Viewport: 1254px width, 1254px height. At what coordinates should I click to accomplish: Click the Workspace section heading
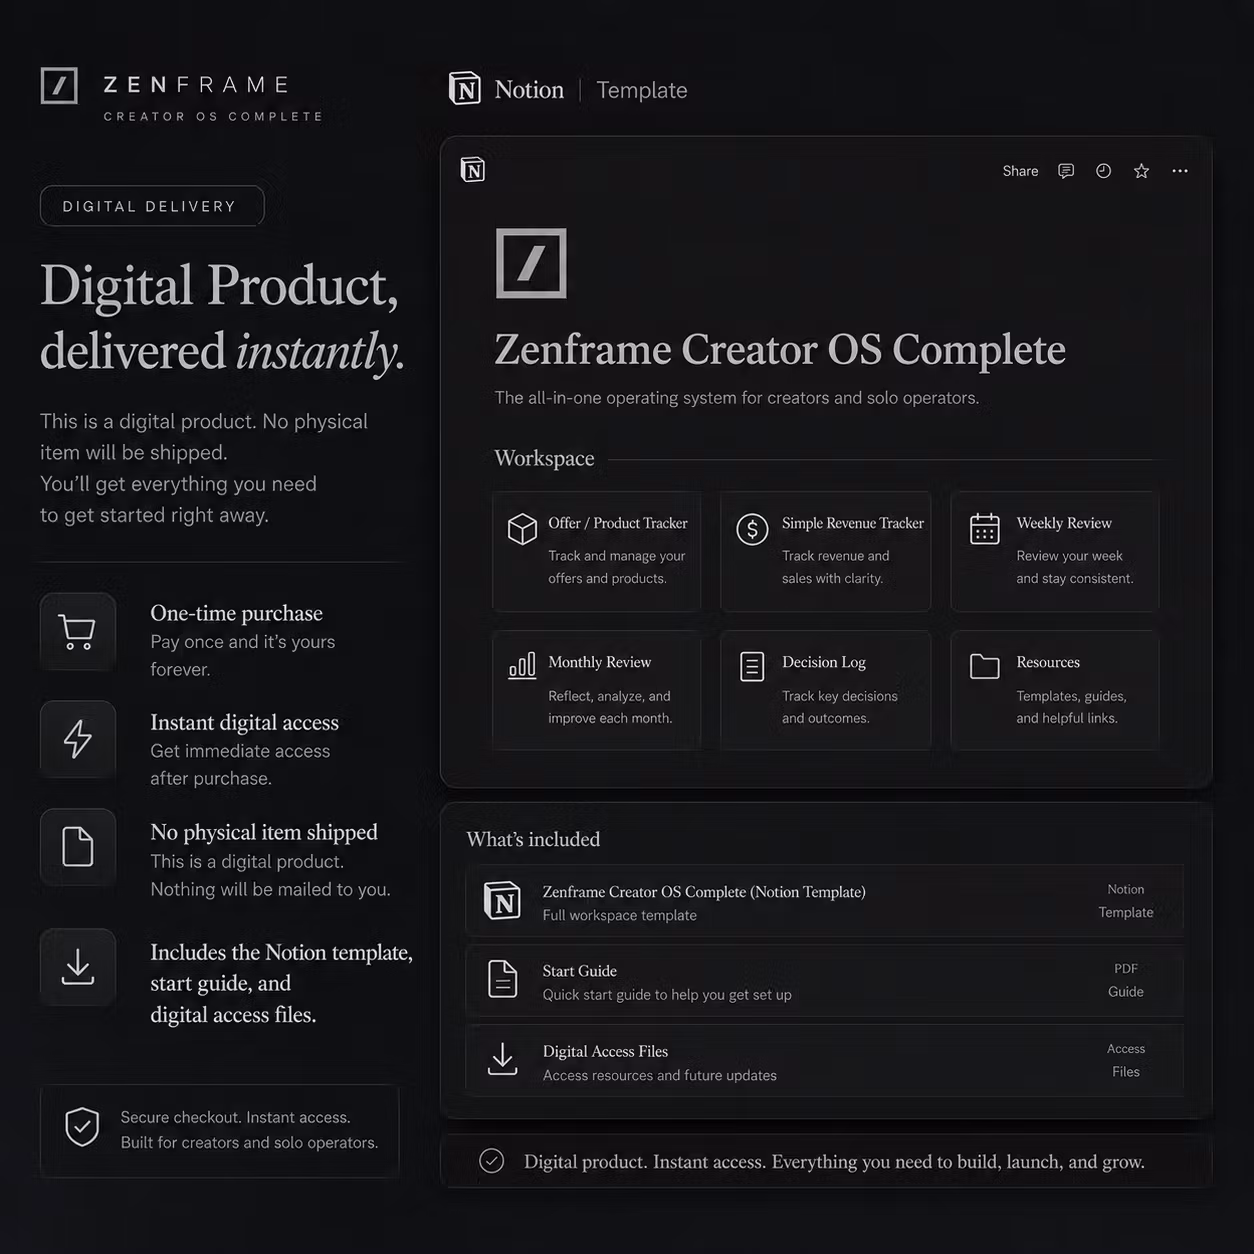(544, 458)
